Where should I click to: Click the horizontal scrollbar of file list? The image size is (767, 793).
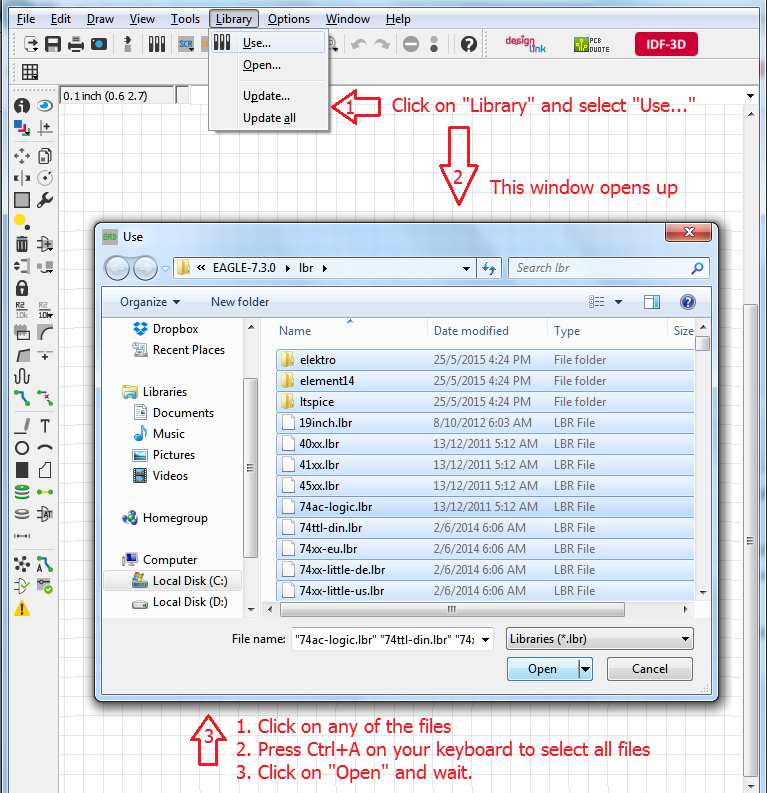click(x=452, y=609)
